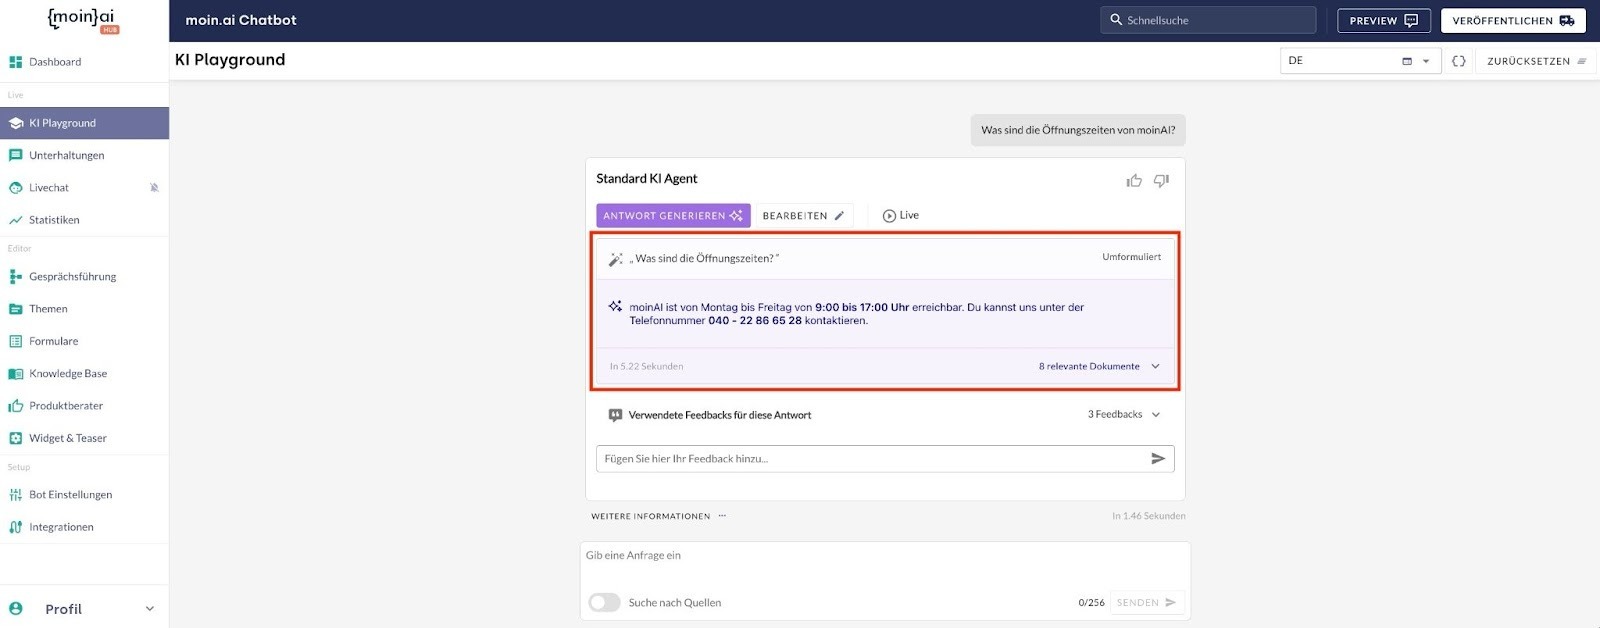Go to Statistiken in the sidebar
This screenshot has width=1600, height=628.
click(x=54, y=220)
